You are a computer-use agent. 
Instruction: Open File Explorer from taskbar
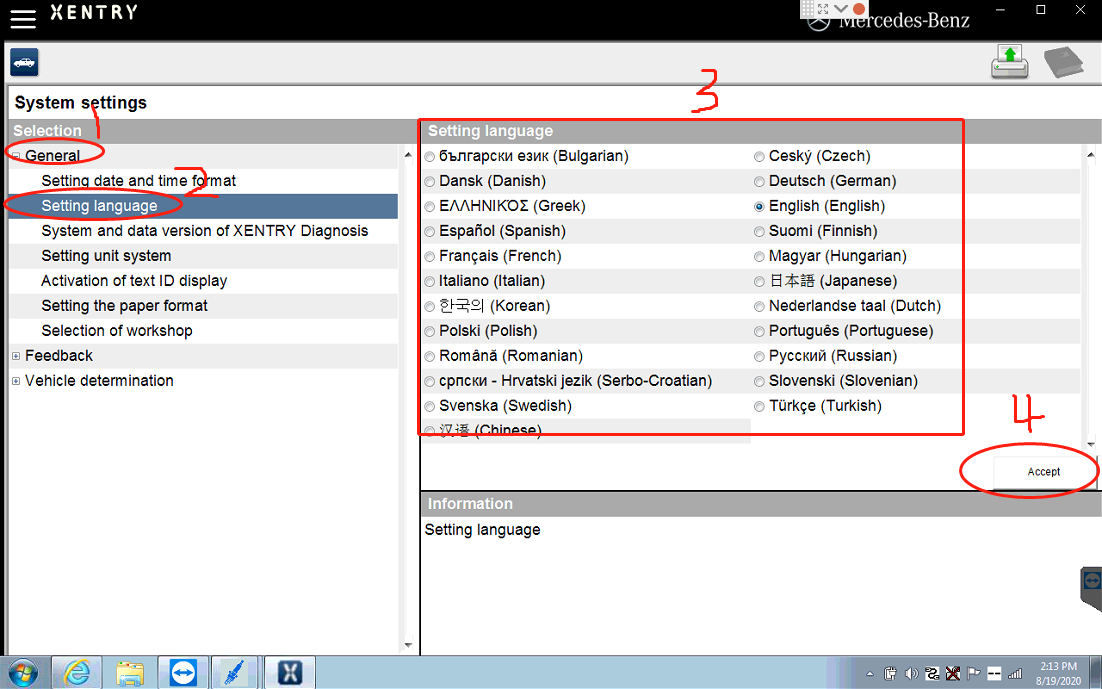(x=130, y=673)
